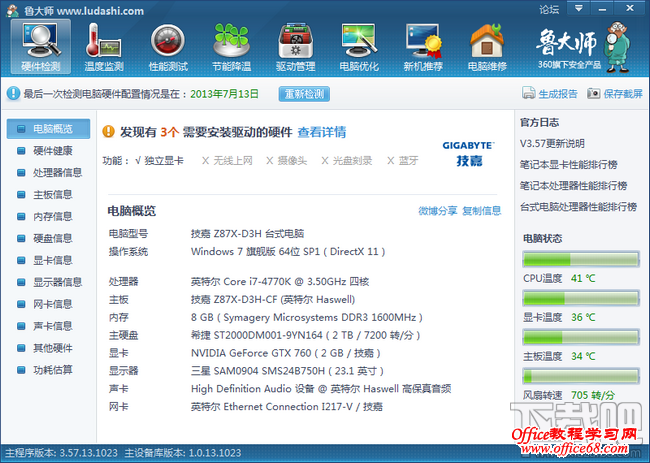Open the 论坛 forum link
This screenshot has width=650, height=463.
coord(549,10)
